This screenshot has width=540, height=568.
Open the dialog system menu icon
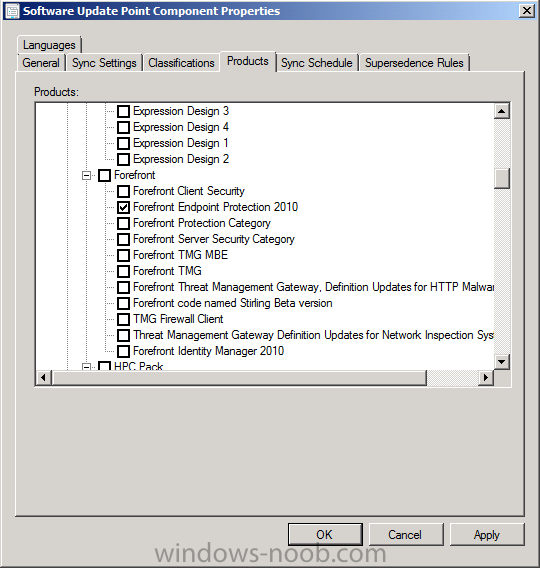coord(12,11)
